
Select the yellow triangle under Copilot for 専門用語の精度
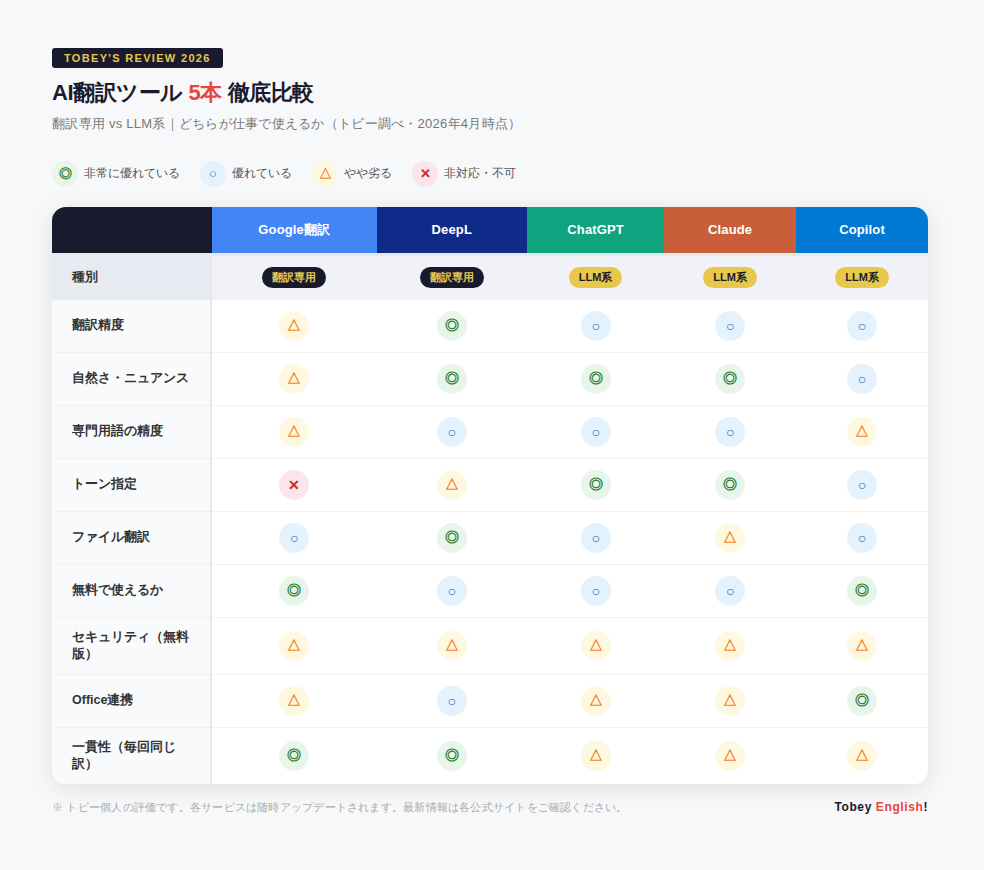862,432
